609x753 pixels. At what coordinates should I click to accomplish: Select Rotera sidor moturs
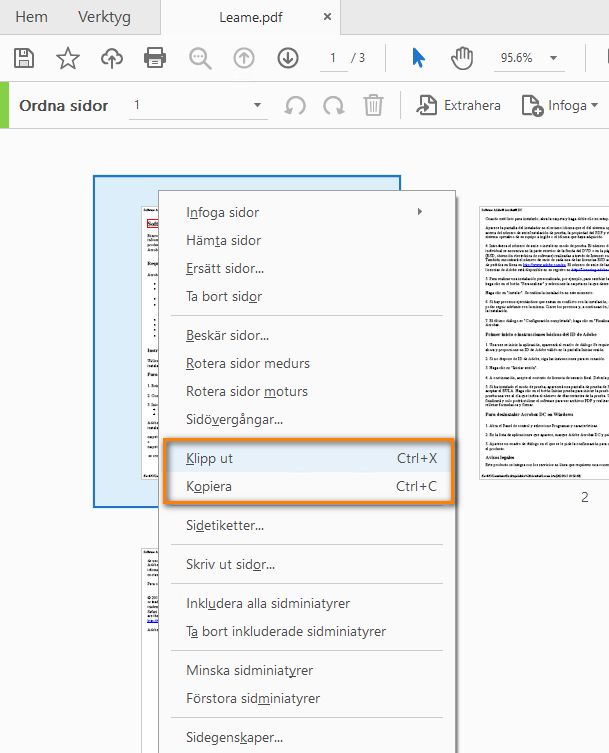306,391
